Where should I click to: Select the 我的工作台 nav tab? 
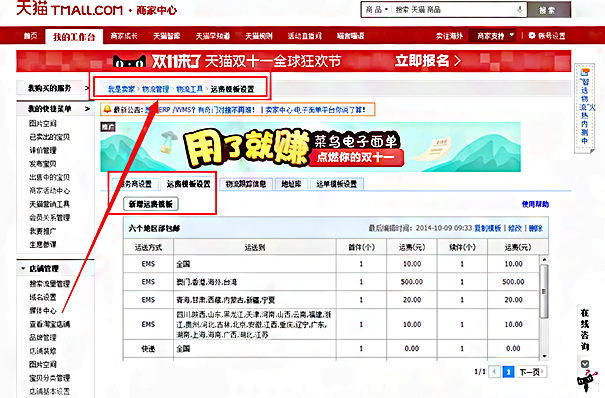click(x=74, y=37)
